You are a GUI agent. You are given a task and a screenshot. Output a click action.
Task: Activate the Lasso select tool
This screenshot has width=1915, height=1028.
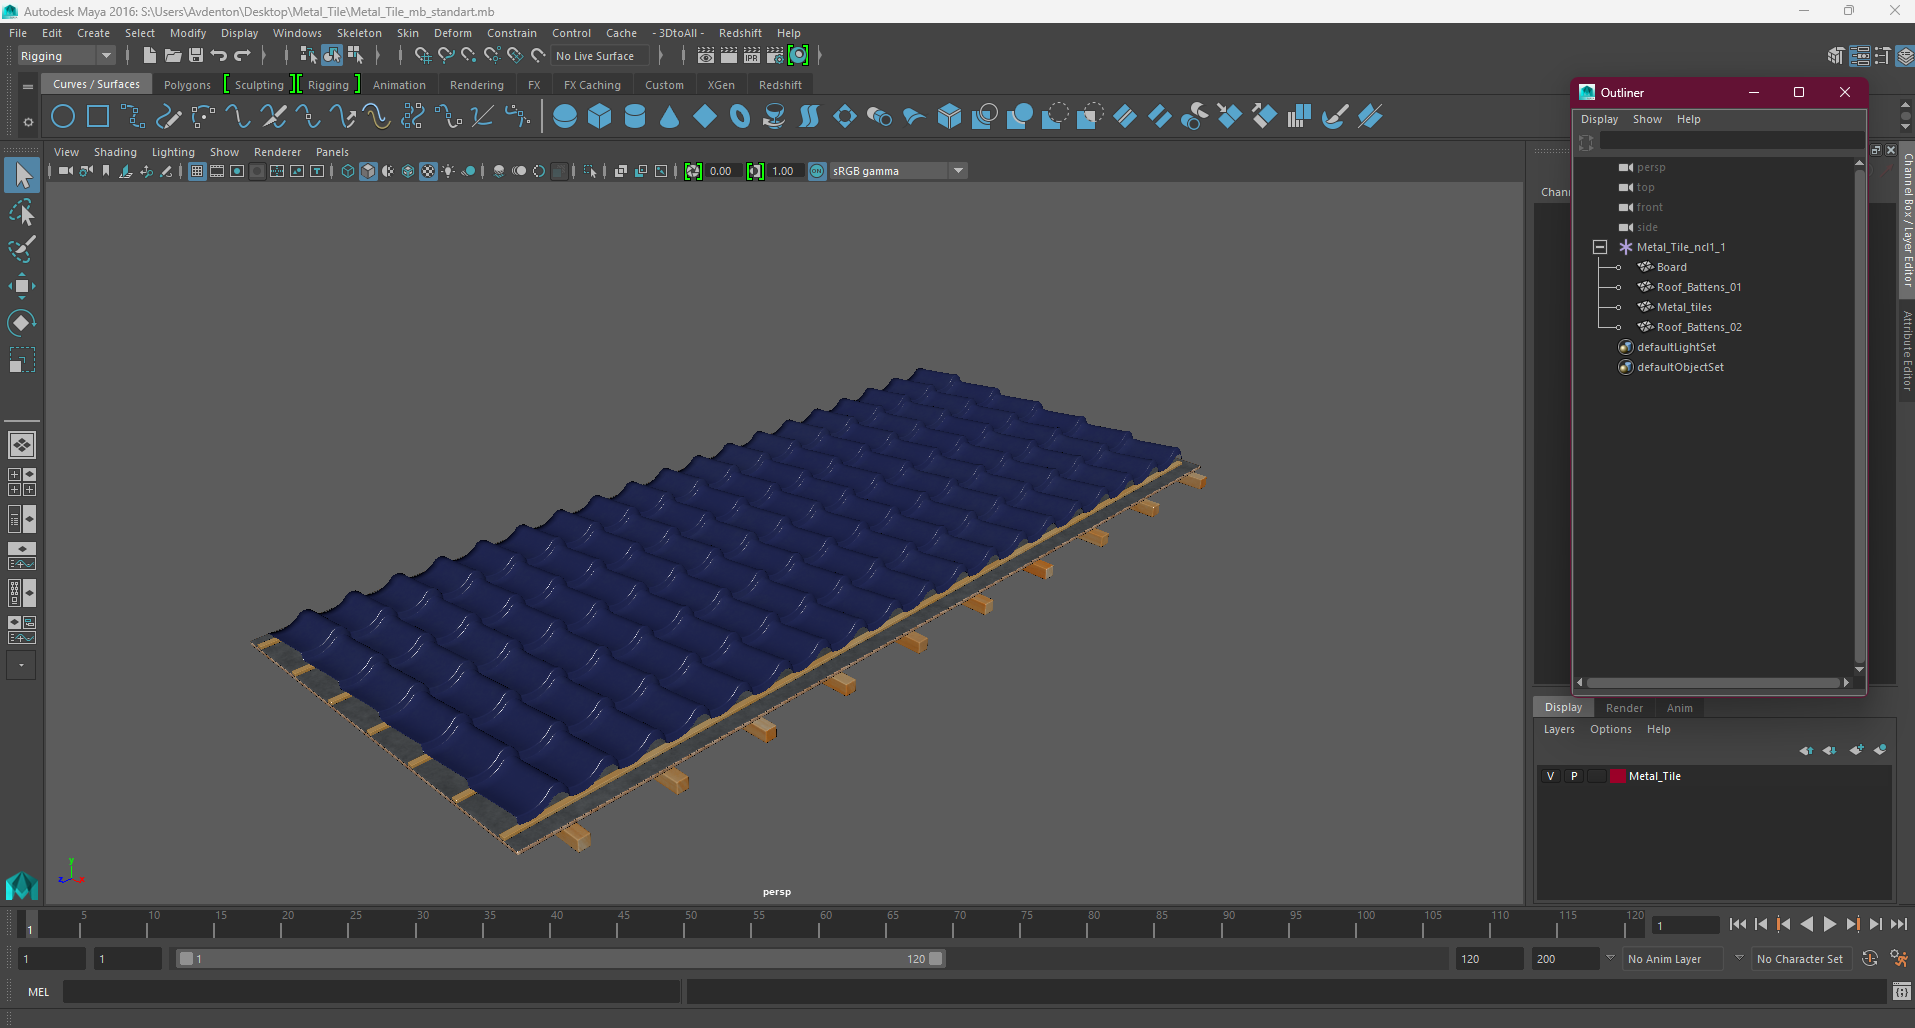click(x=22, y=212)
